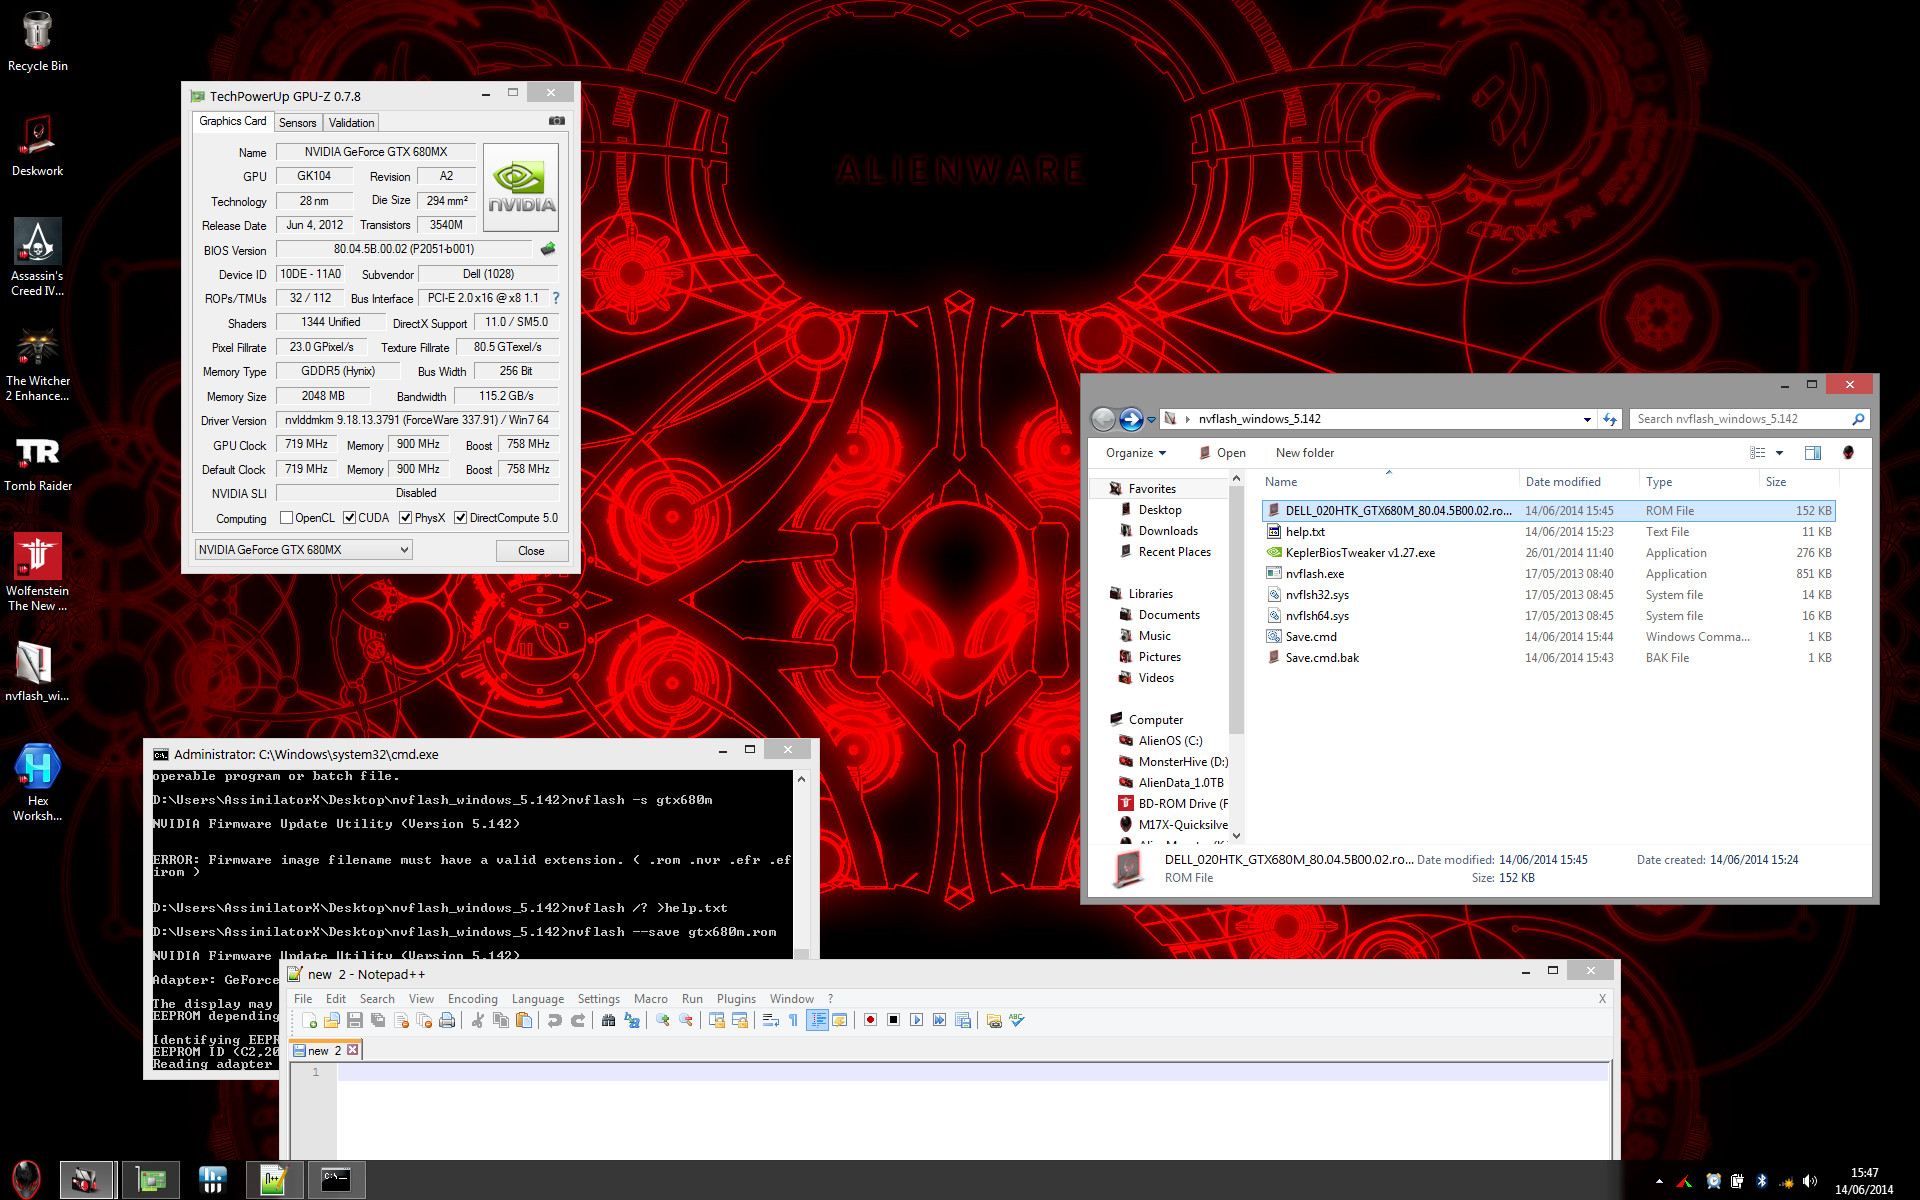The image size is (1920, 1200).
Task: Open Replace icon in Notepad++ toolbar
Action: pos(632,1020)
